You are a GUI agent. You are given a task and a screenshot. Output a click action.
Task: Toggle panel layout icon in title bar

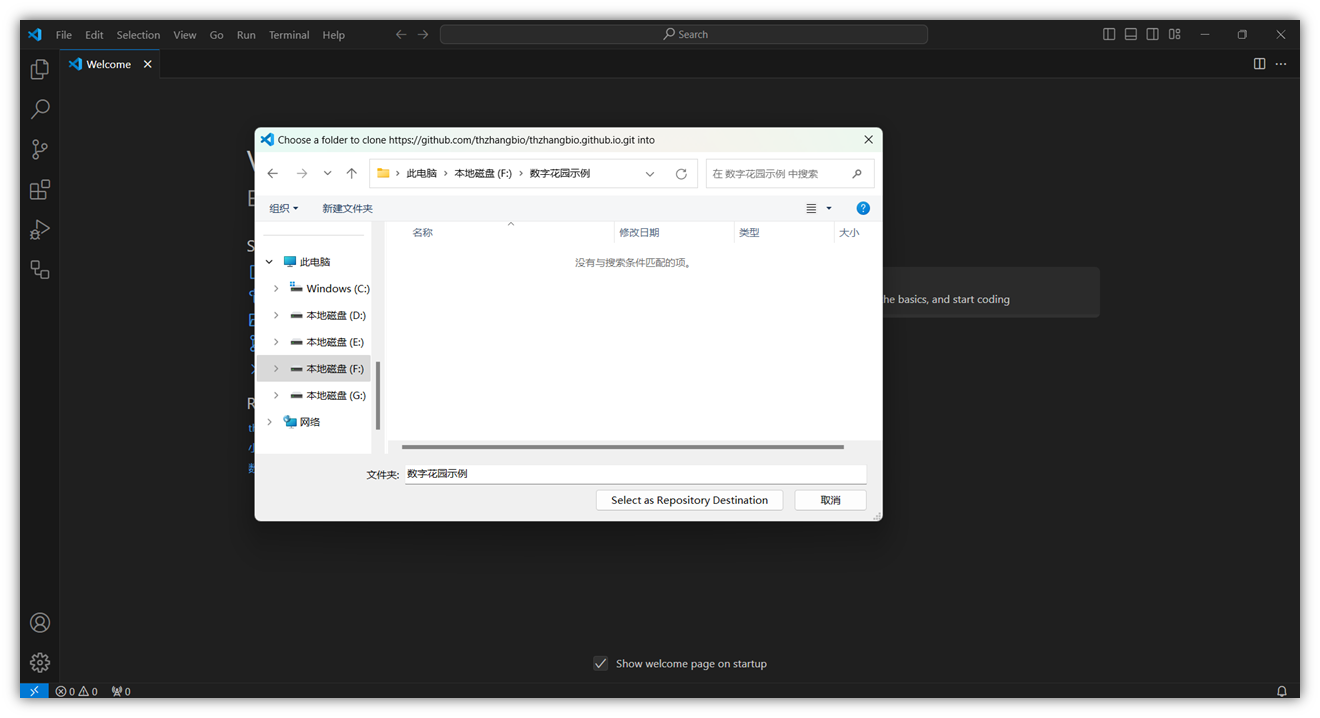tap(1131, 34)
